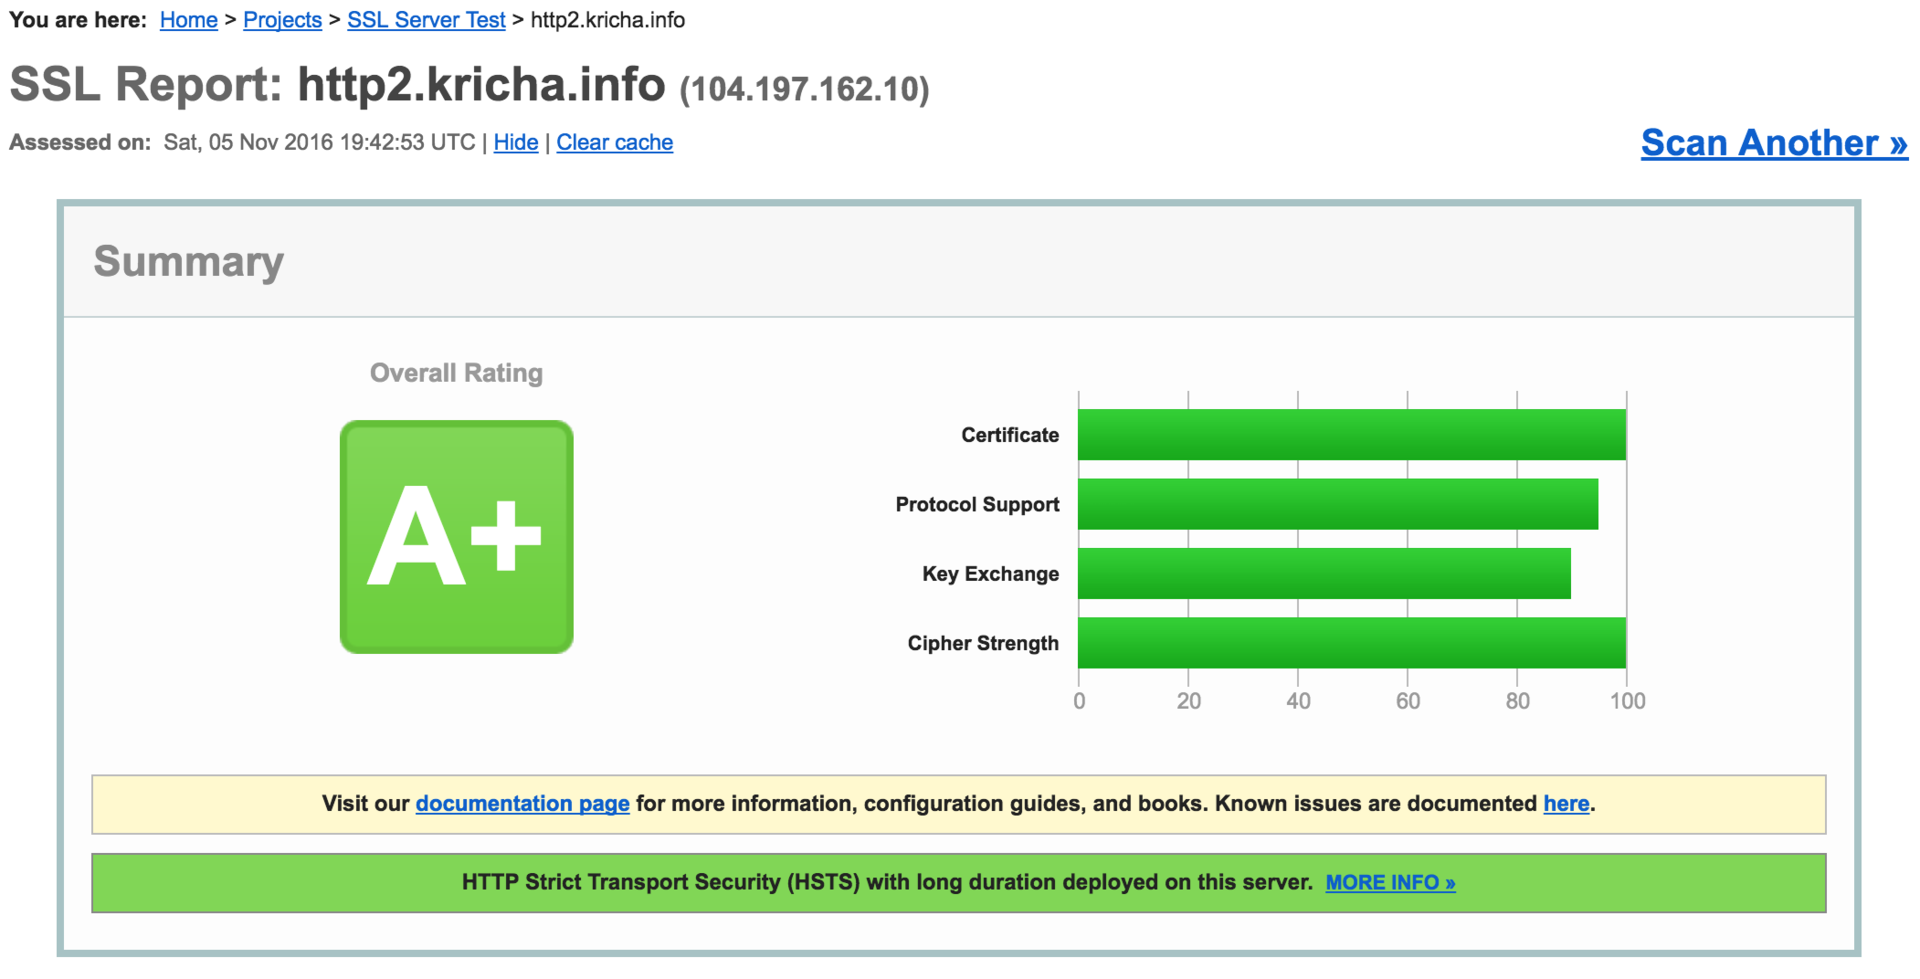Click the Certificate score bar
Viewport: 1920px width, 979px height.
click(1351, 435)
